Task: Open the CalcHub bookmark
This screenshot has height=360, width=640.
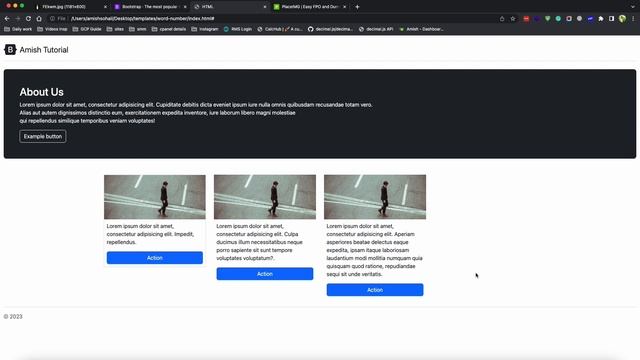Action: point(280,29)
